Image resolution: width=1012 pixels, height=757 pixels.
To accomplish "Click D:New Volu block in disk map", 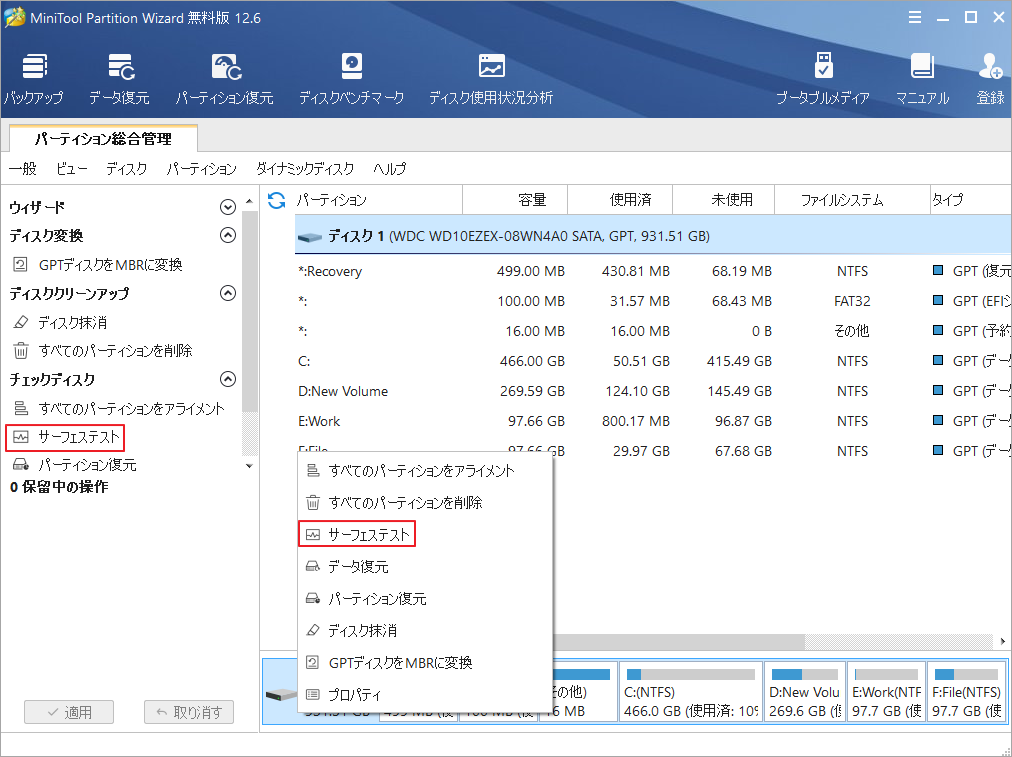I will tap(805, 692).
